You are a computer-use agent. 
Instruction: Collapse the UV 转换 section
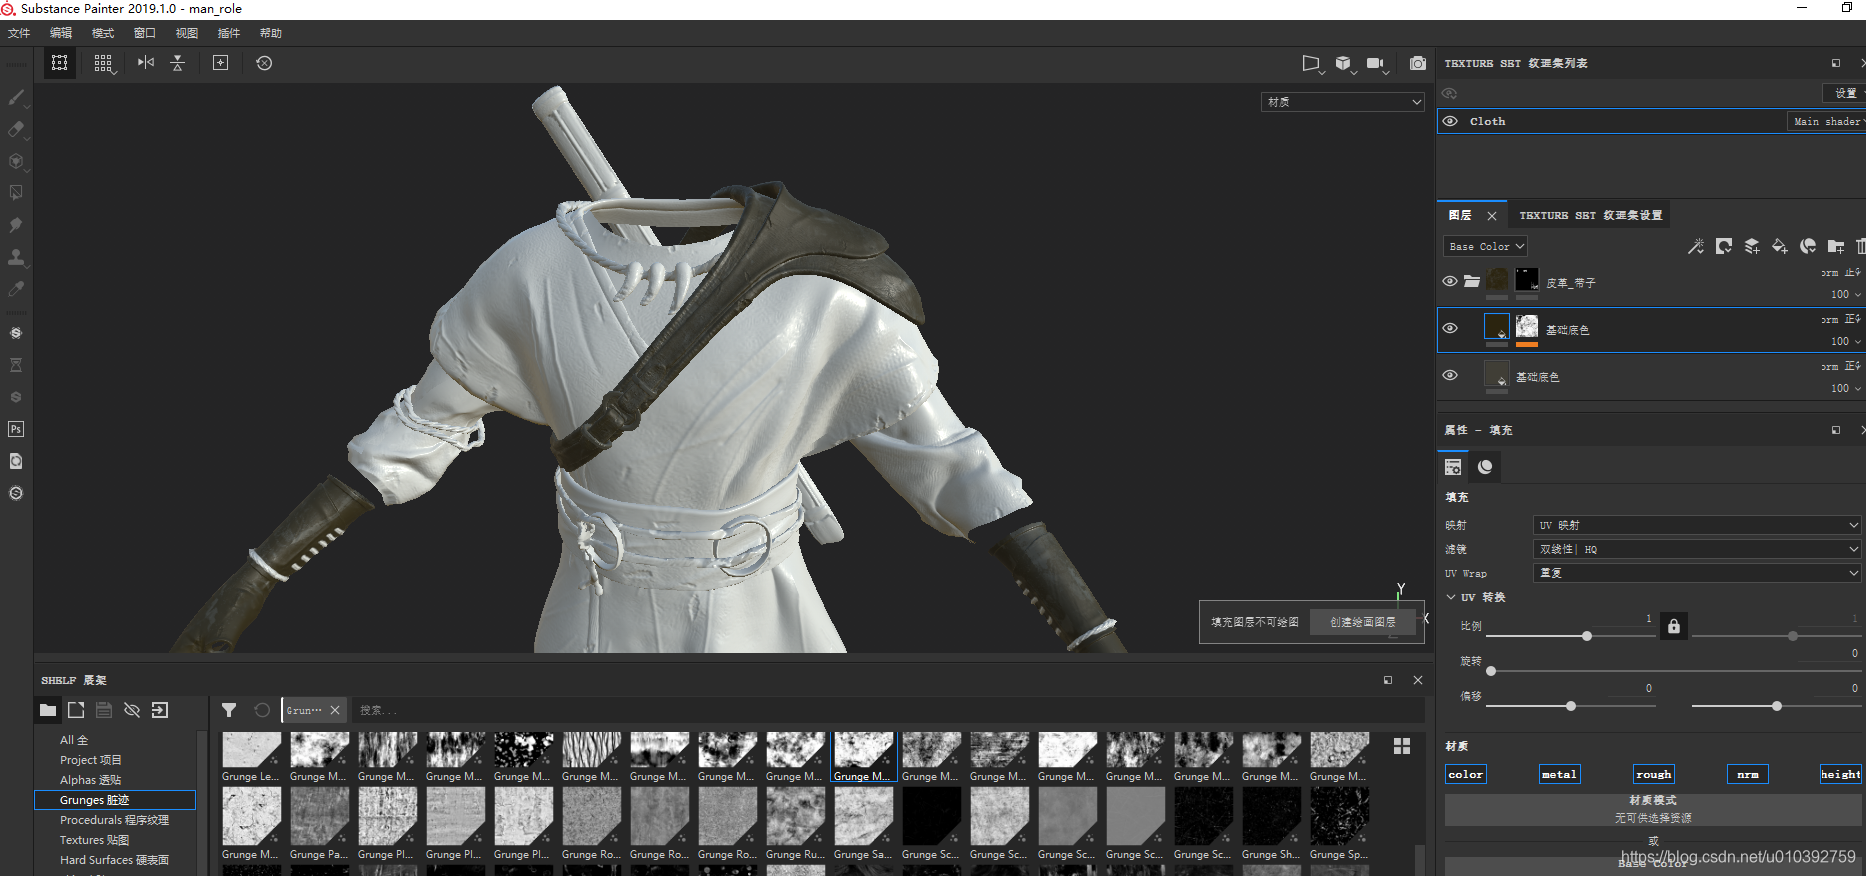[1451, 597]
